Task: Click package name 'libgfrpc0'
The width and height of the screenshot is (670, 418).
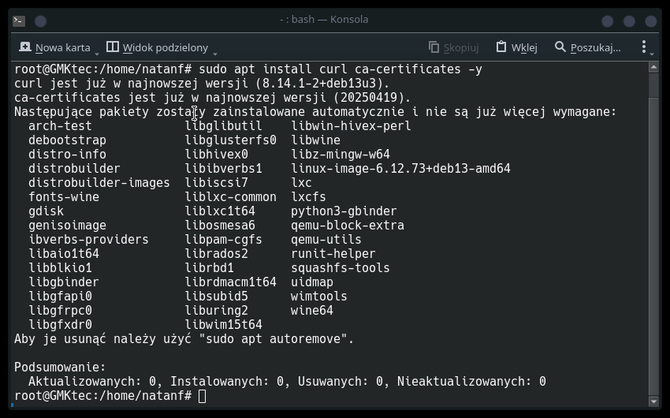Action: (60, 310)
